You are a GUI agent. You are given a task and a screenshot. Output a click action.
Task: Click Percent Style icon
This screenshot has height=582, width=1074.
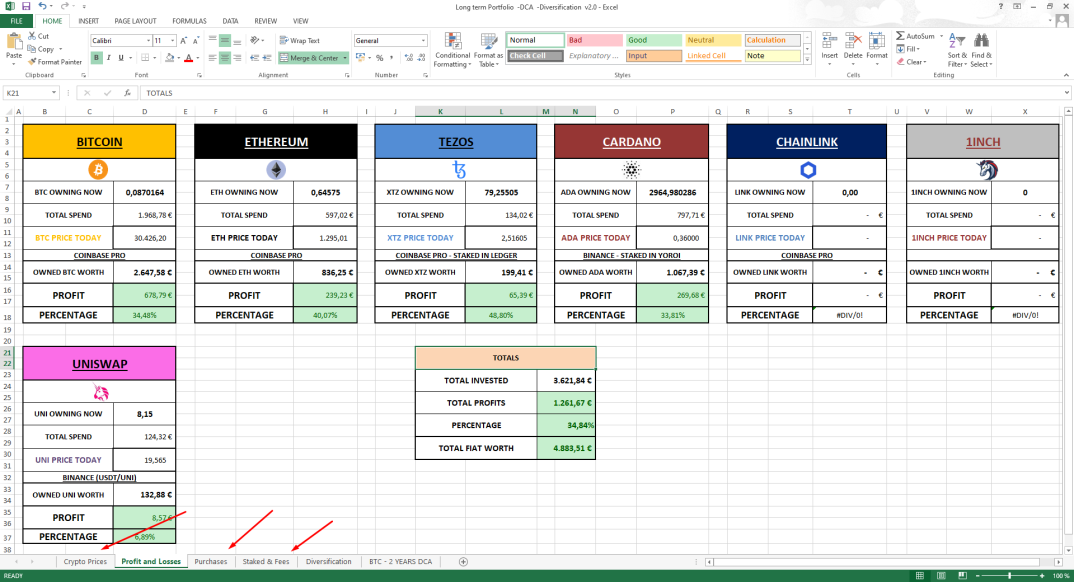(x=379, y=58)
